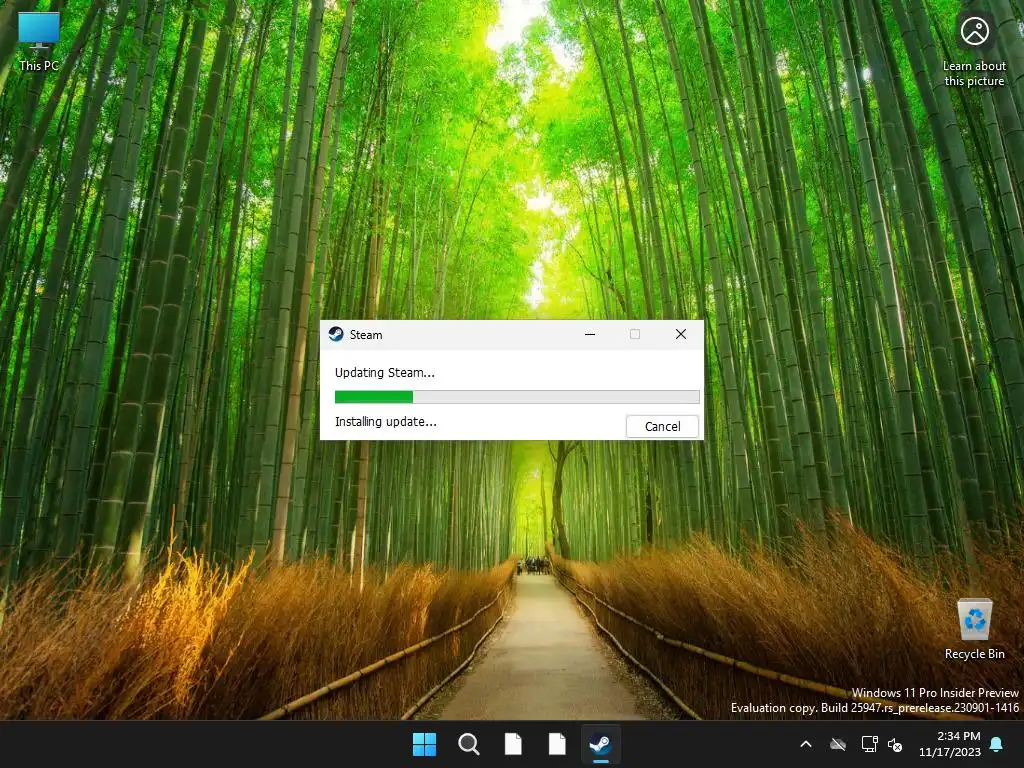Click the Steam taskbar icon
1024x768 pixels.
click(x=601, y=744)
